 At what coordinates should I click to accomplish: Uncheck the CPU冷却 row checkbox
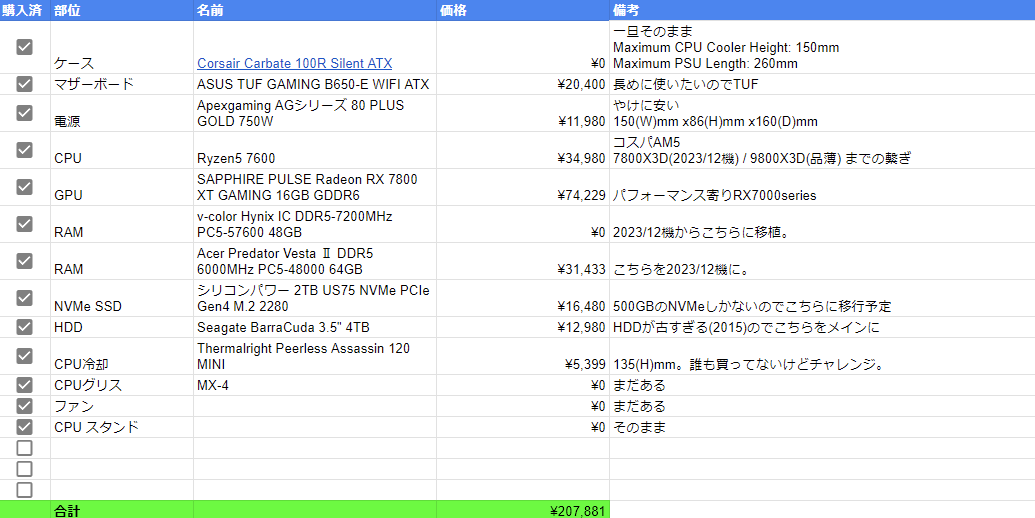click(24, 356)
